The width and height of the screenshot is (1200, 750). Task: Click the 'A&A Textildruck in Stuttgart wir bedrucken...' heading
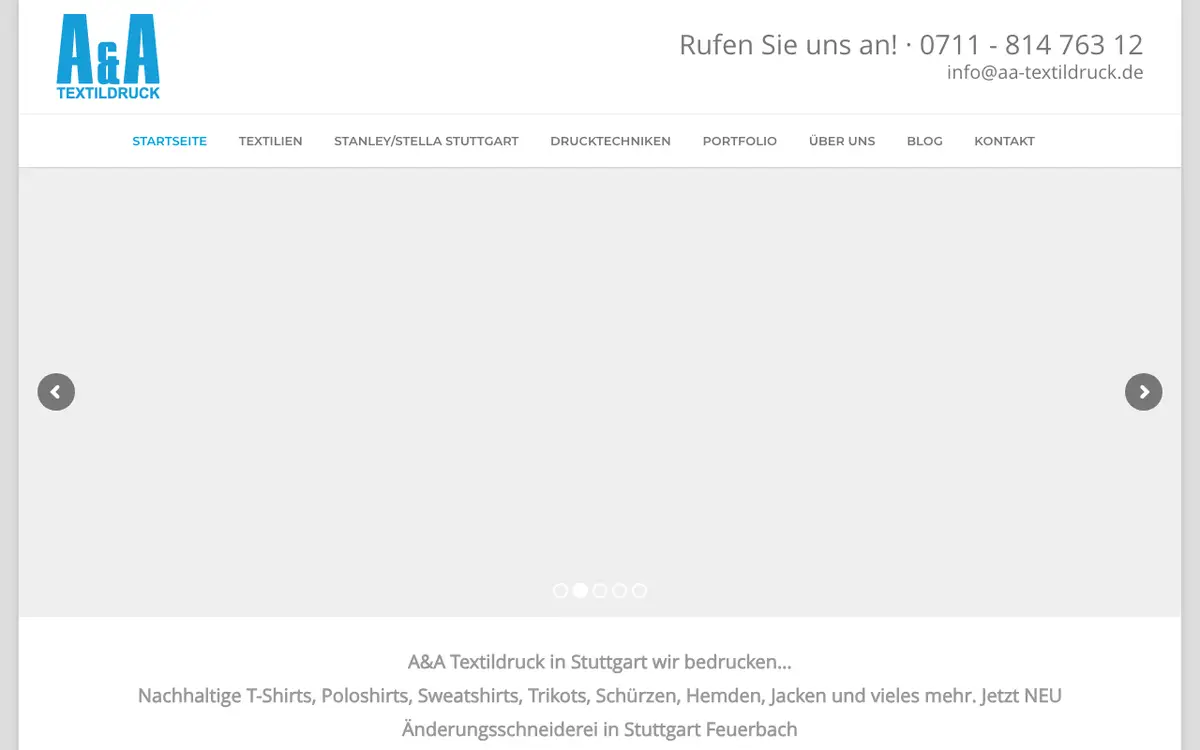point(600,662)
